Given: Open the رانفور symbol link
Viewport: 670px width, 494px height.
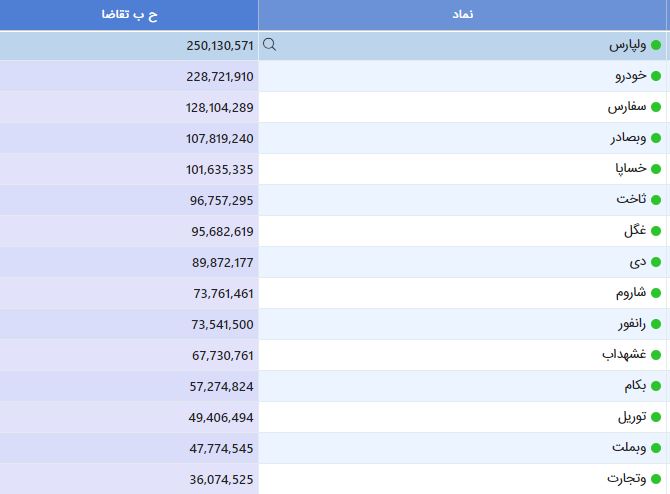Looking at the screenshot, I should [x=632, y=324].
